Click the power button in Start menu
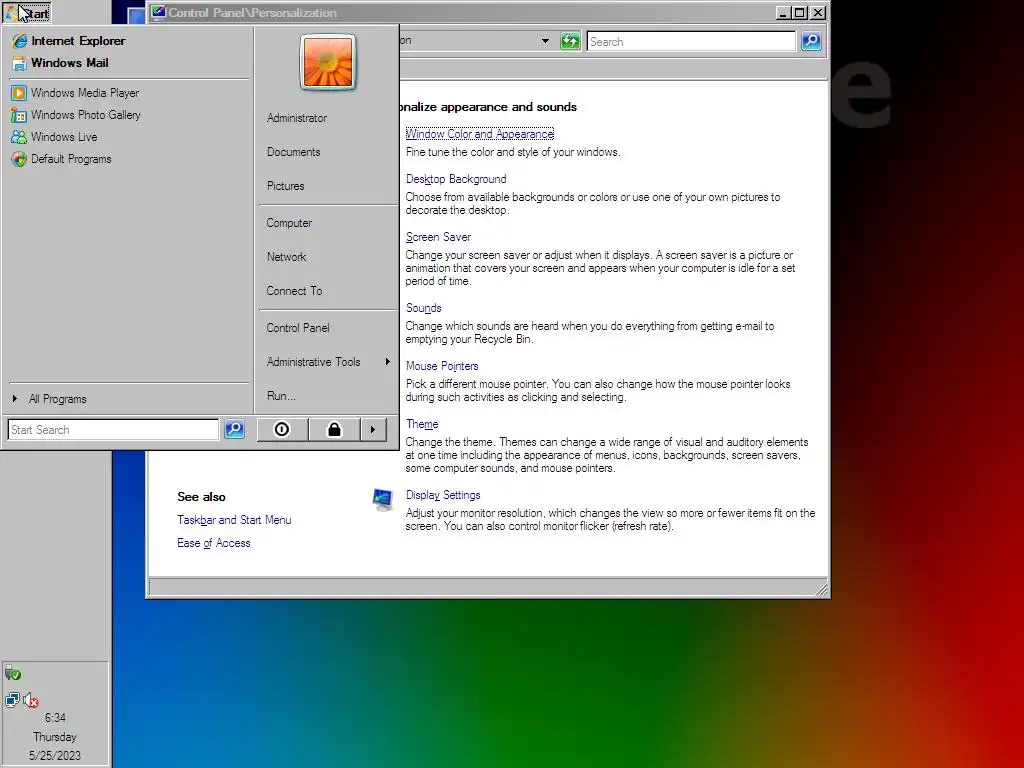Viewport: 1024px width, 768px height. click(282, 429)
